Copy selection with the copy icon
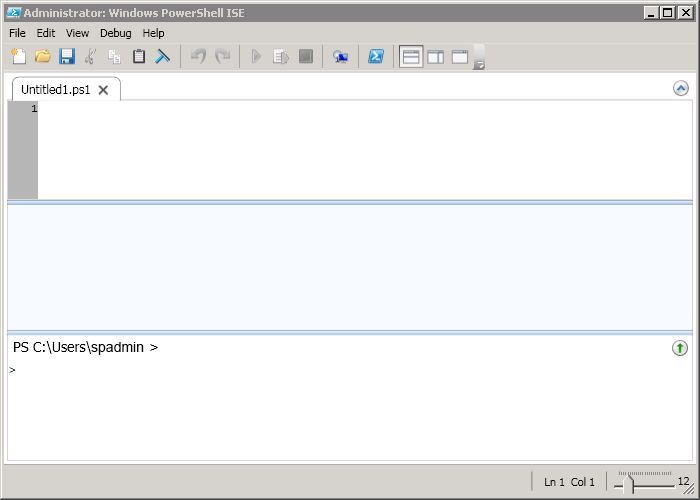This screenshot has width=700, height=500. coord(115,56)
